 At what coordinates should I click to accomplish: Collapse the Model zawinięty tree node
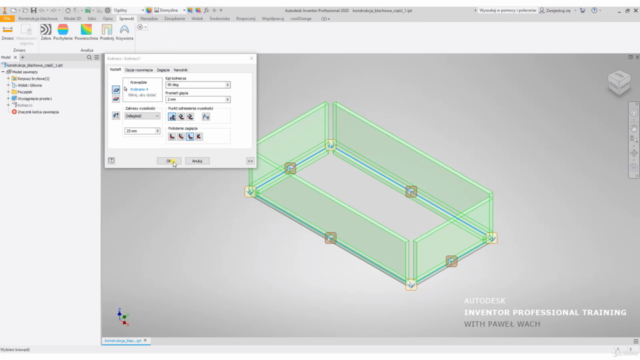coord(3,72)
